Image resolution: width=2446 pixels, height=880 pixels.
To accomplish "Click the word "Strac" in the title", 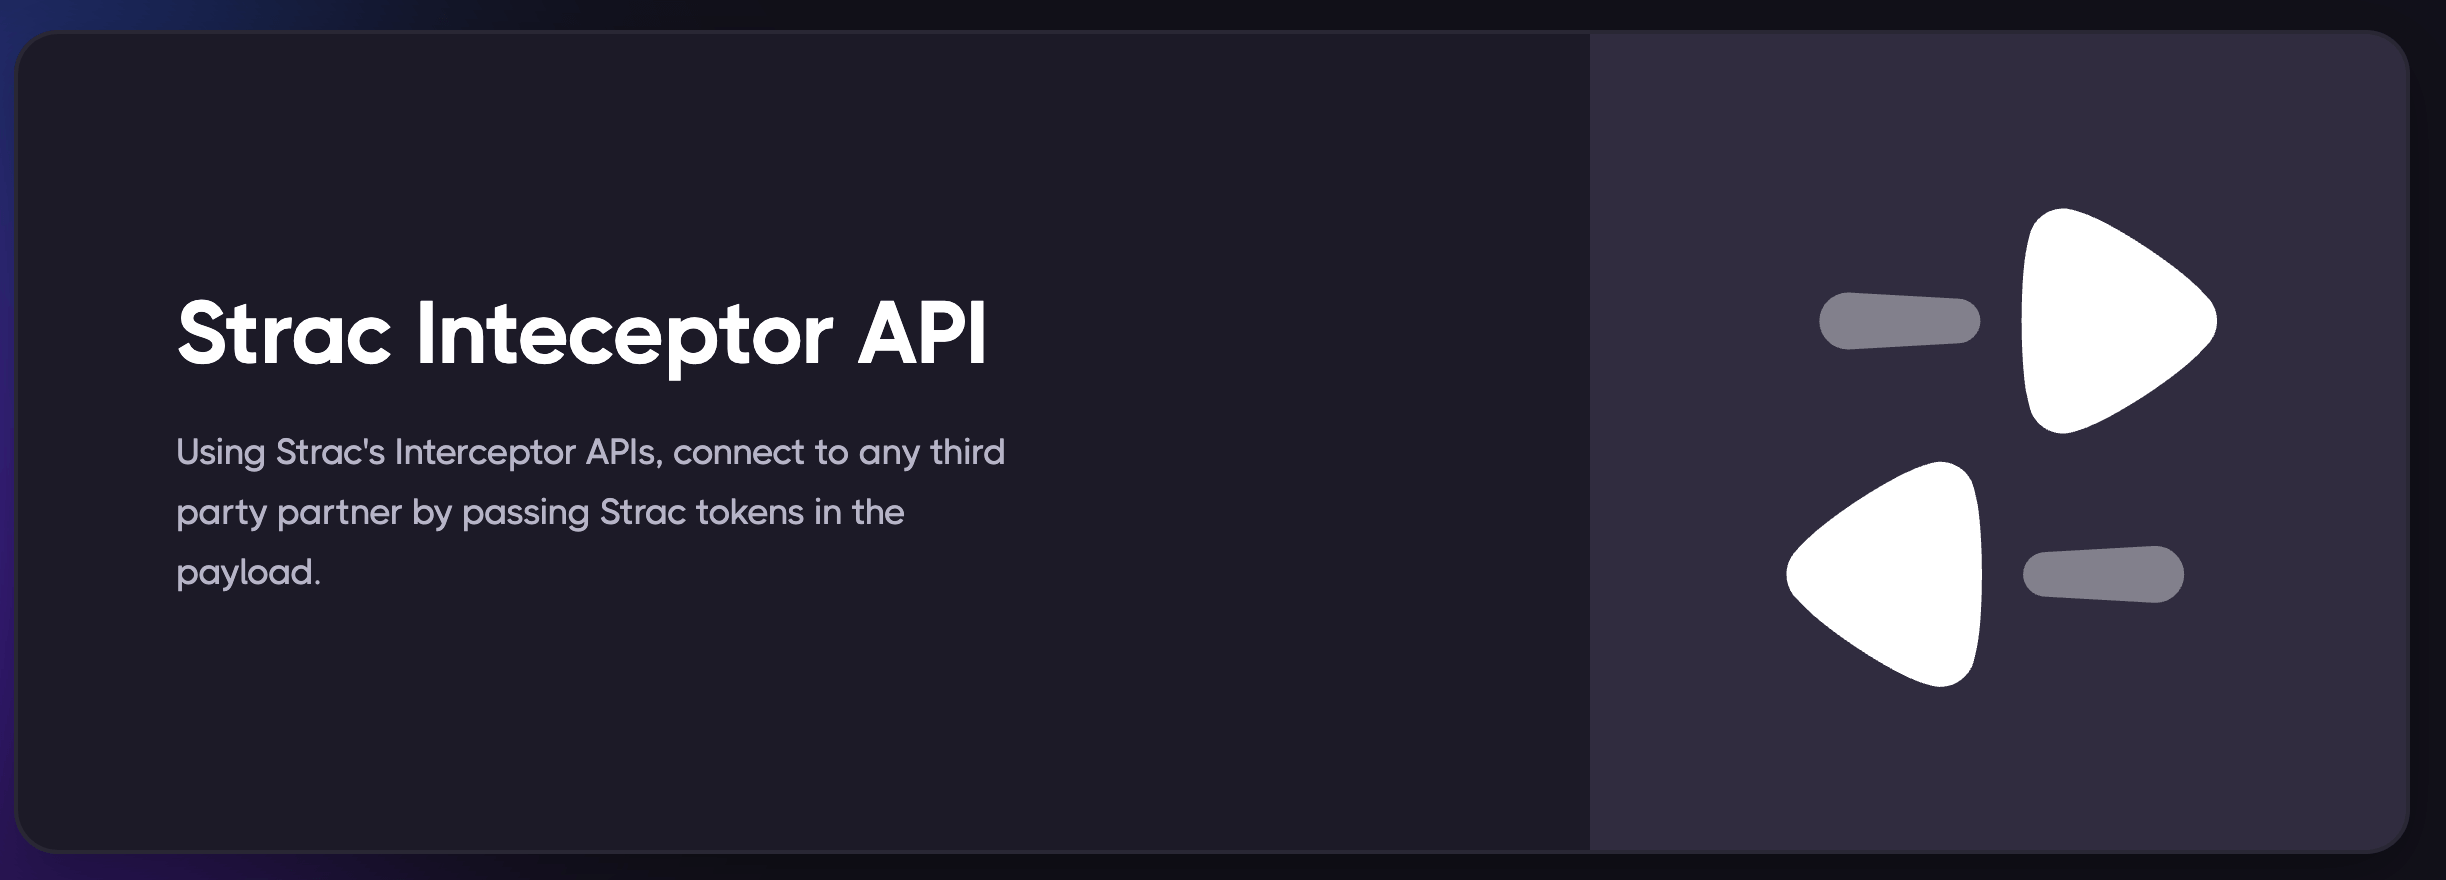I will (x=283, y=333).
